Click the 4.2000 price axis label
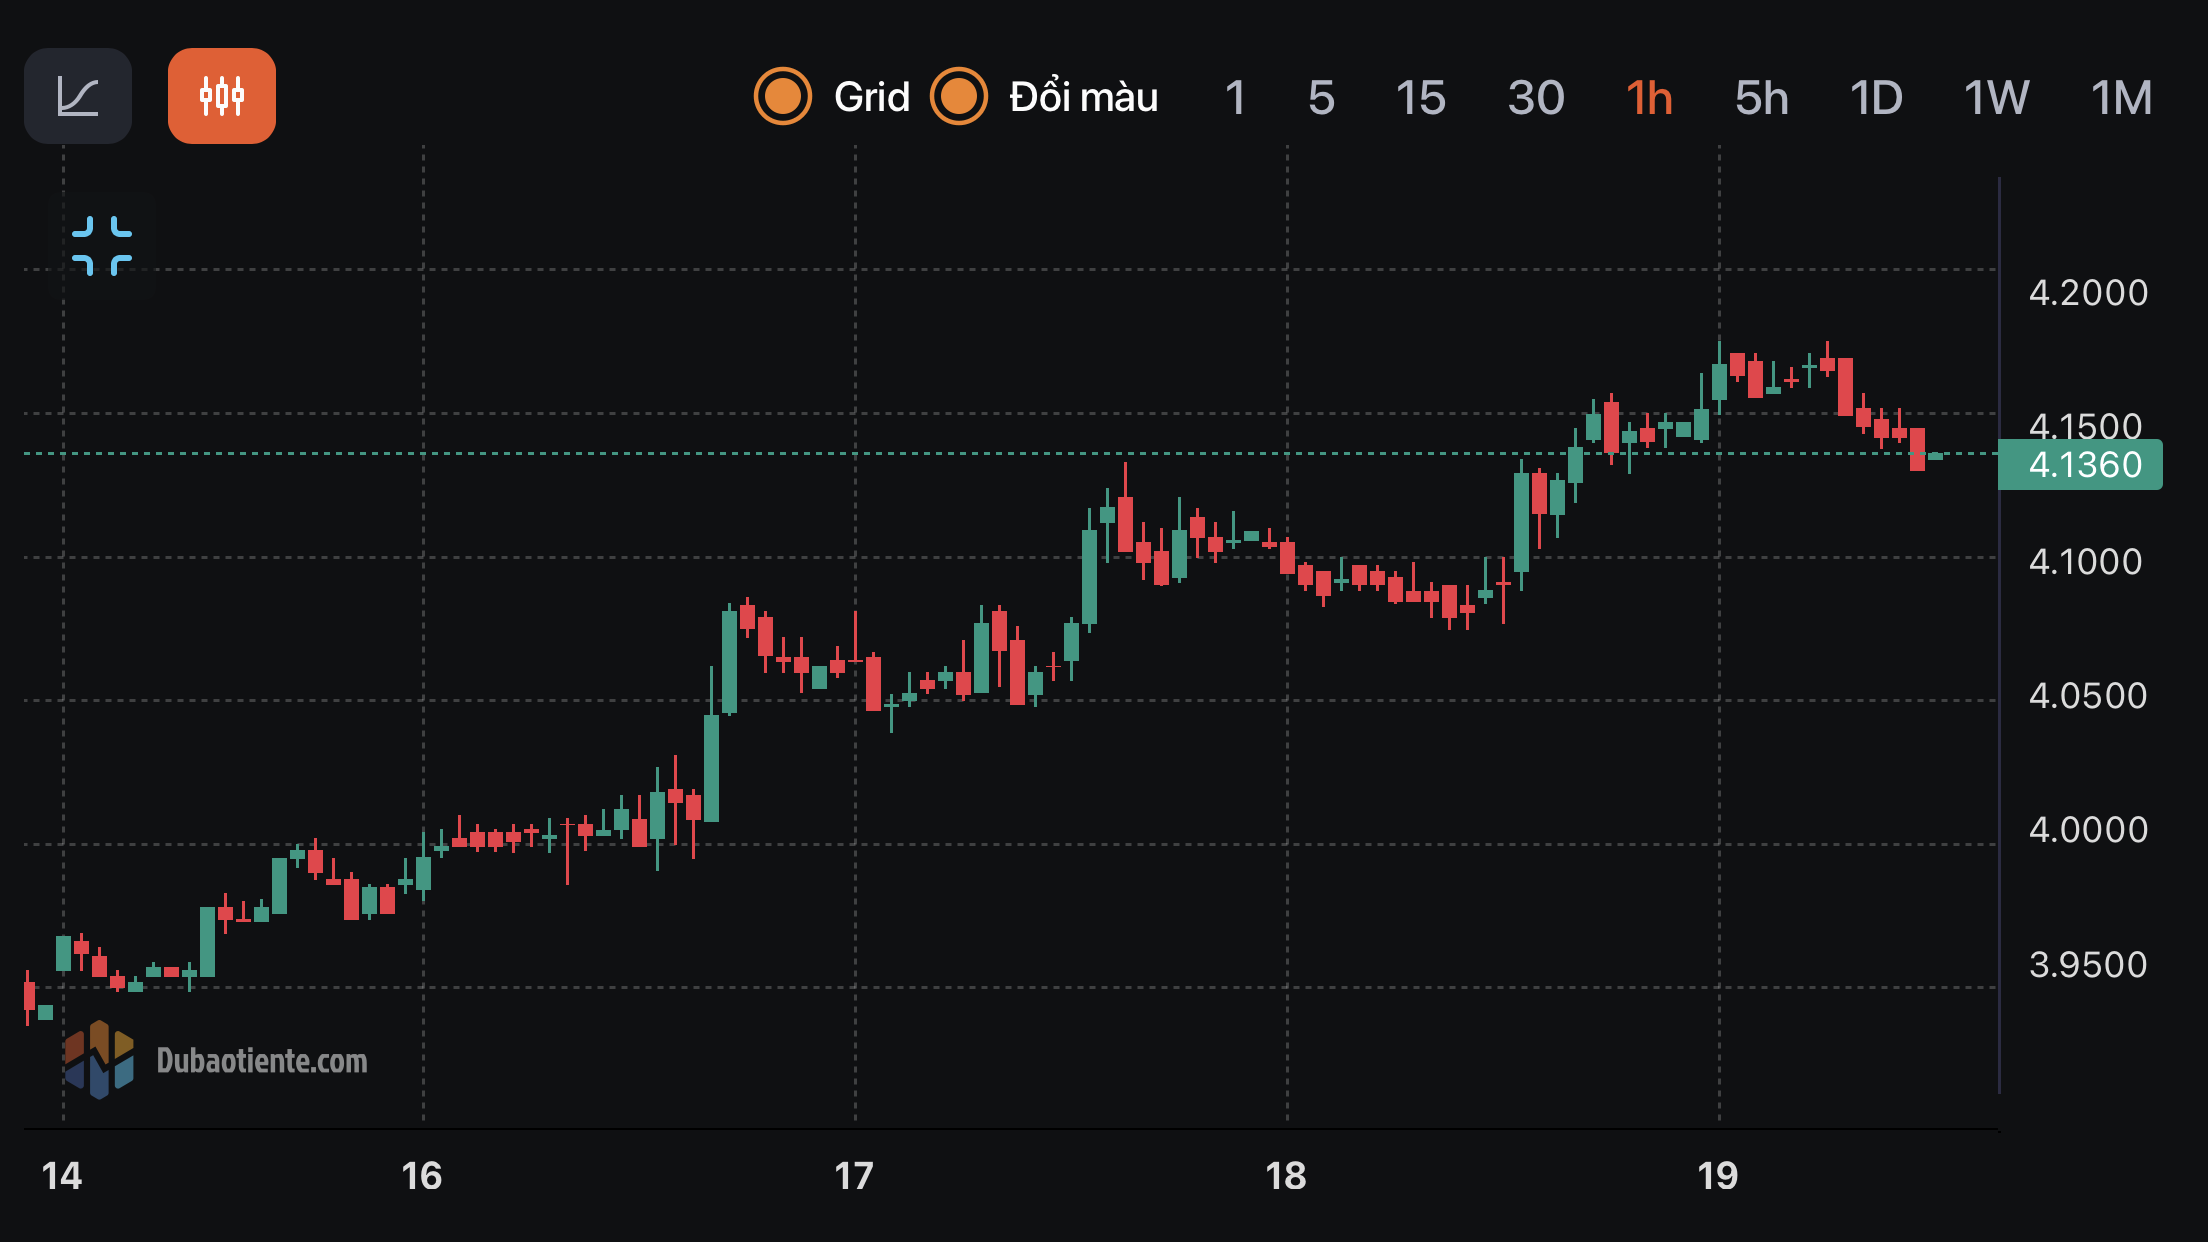This screenshot has height=1242, width=2208. click(2088, 293)
